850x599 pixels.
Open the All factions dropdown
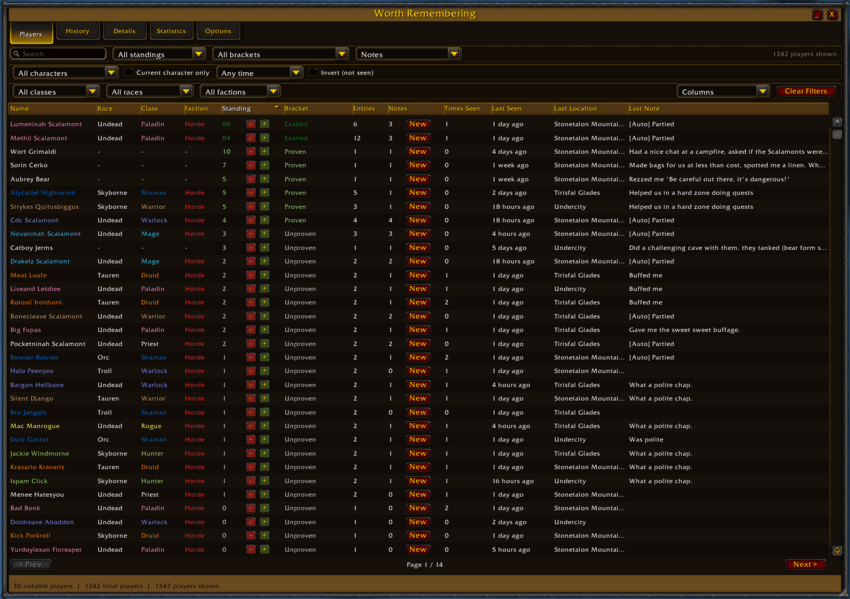(240, 92)
